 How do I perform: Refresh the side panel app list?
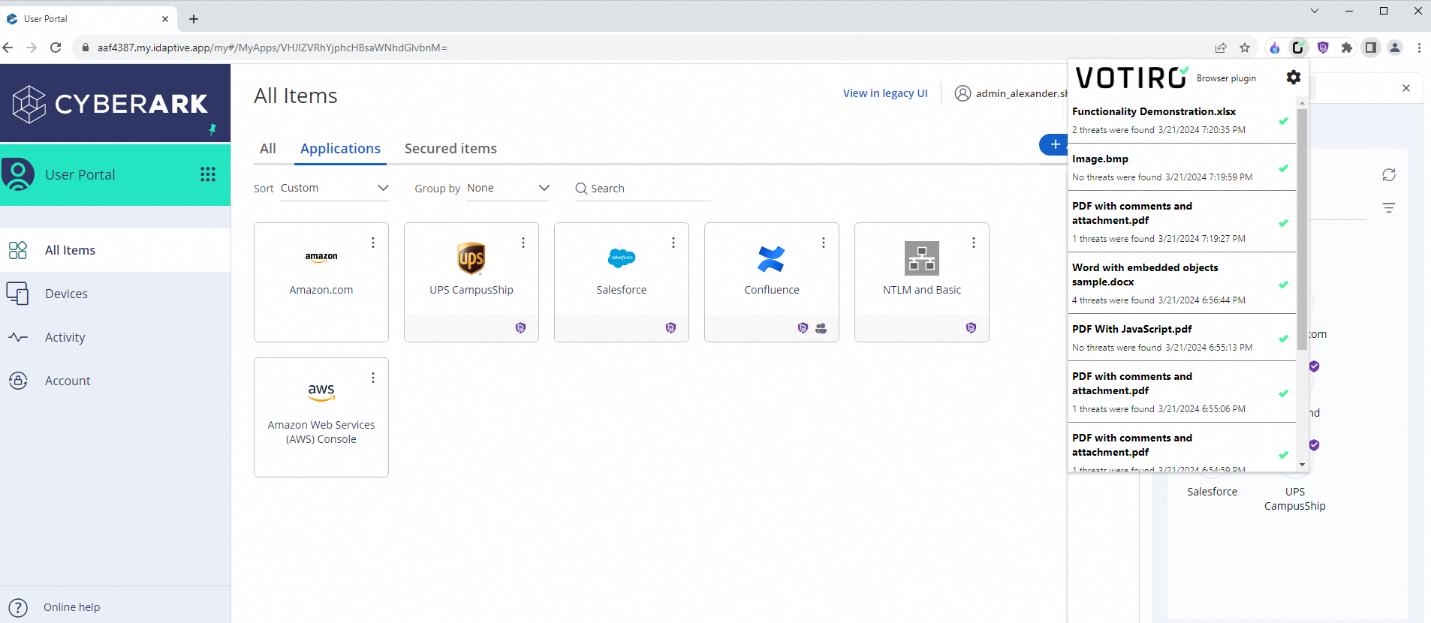coord(1389,175)
